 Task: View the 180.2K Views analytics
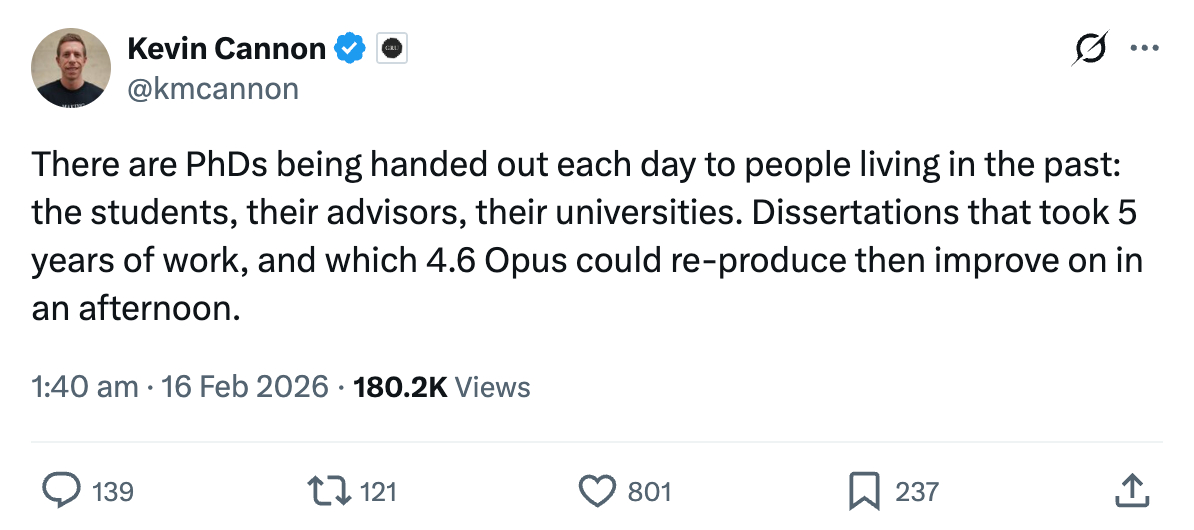[x=441, y=386]
